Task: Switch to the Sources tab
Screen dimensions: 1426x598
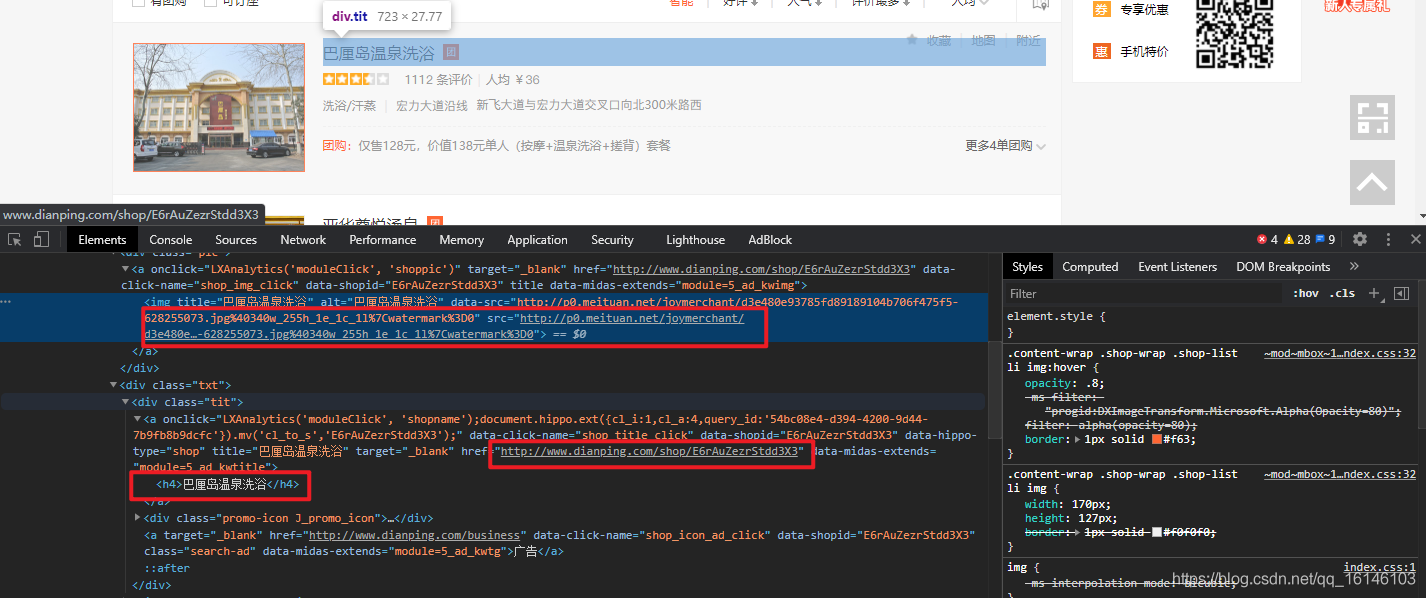Action: [x=236, y=240]
